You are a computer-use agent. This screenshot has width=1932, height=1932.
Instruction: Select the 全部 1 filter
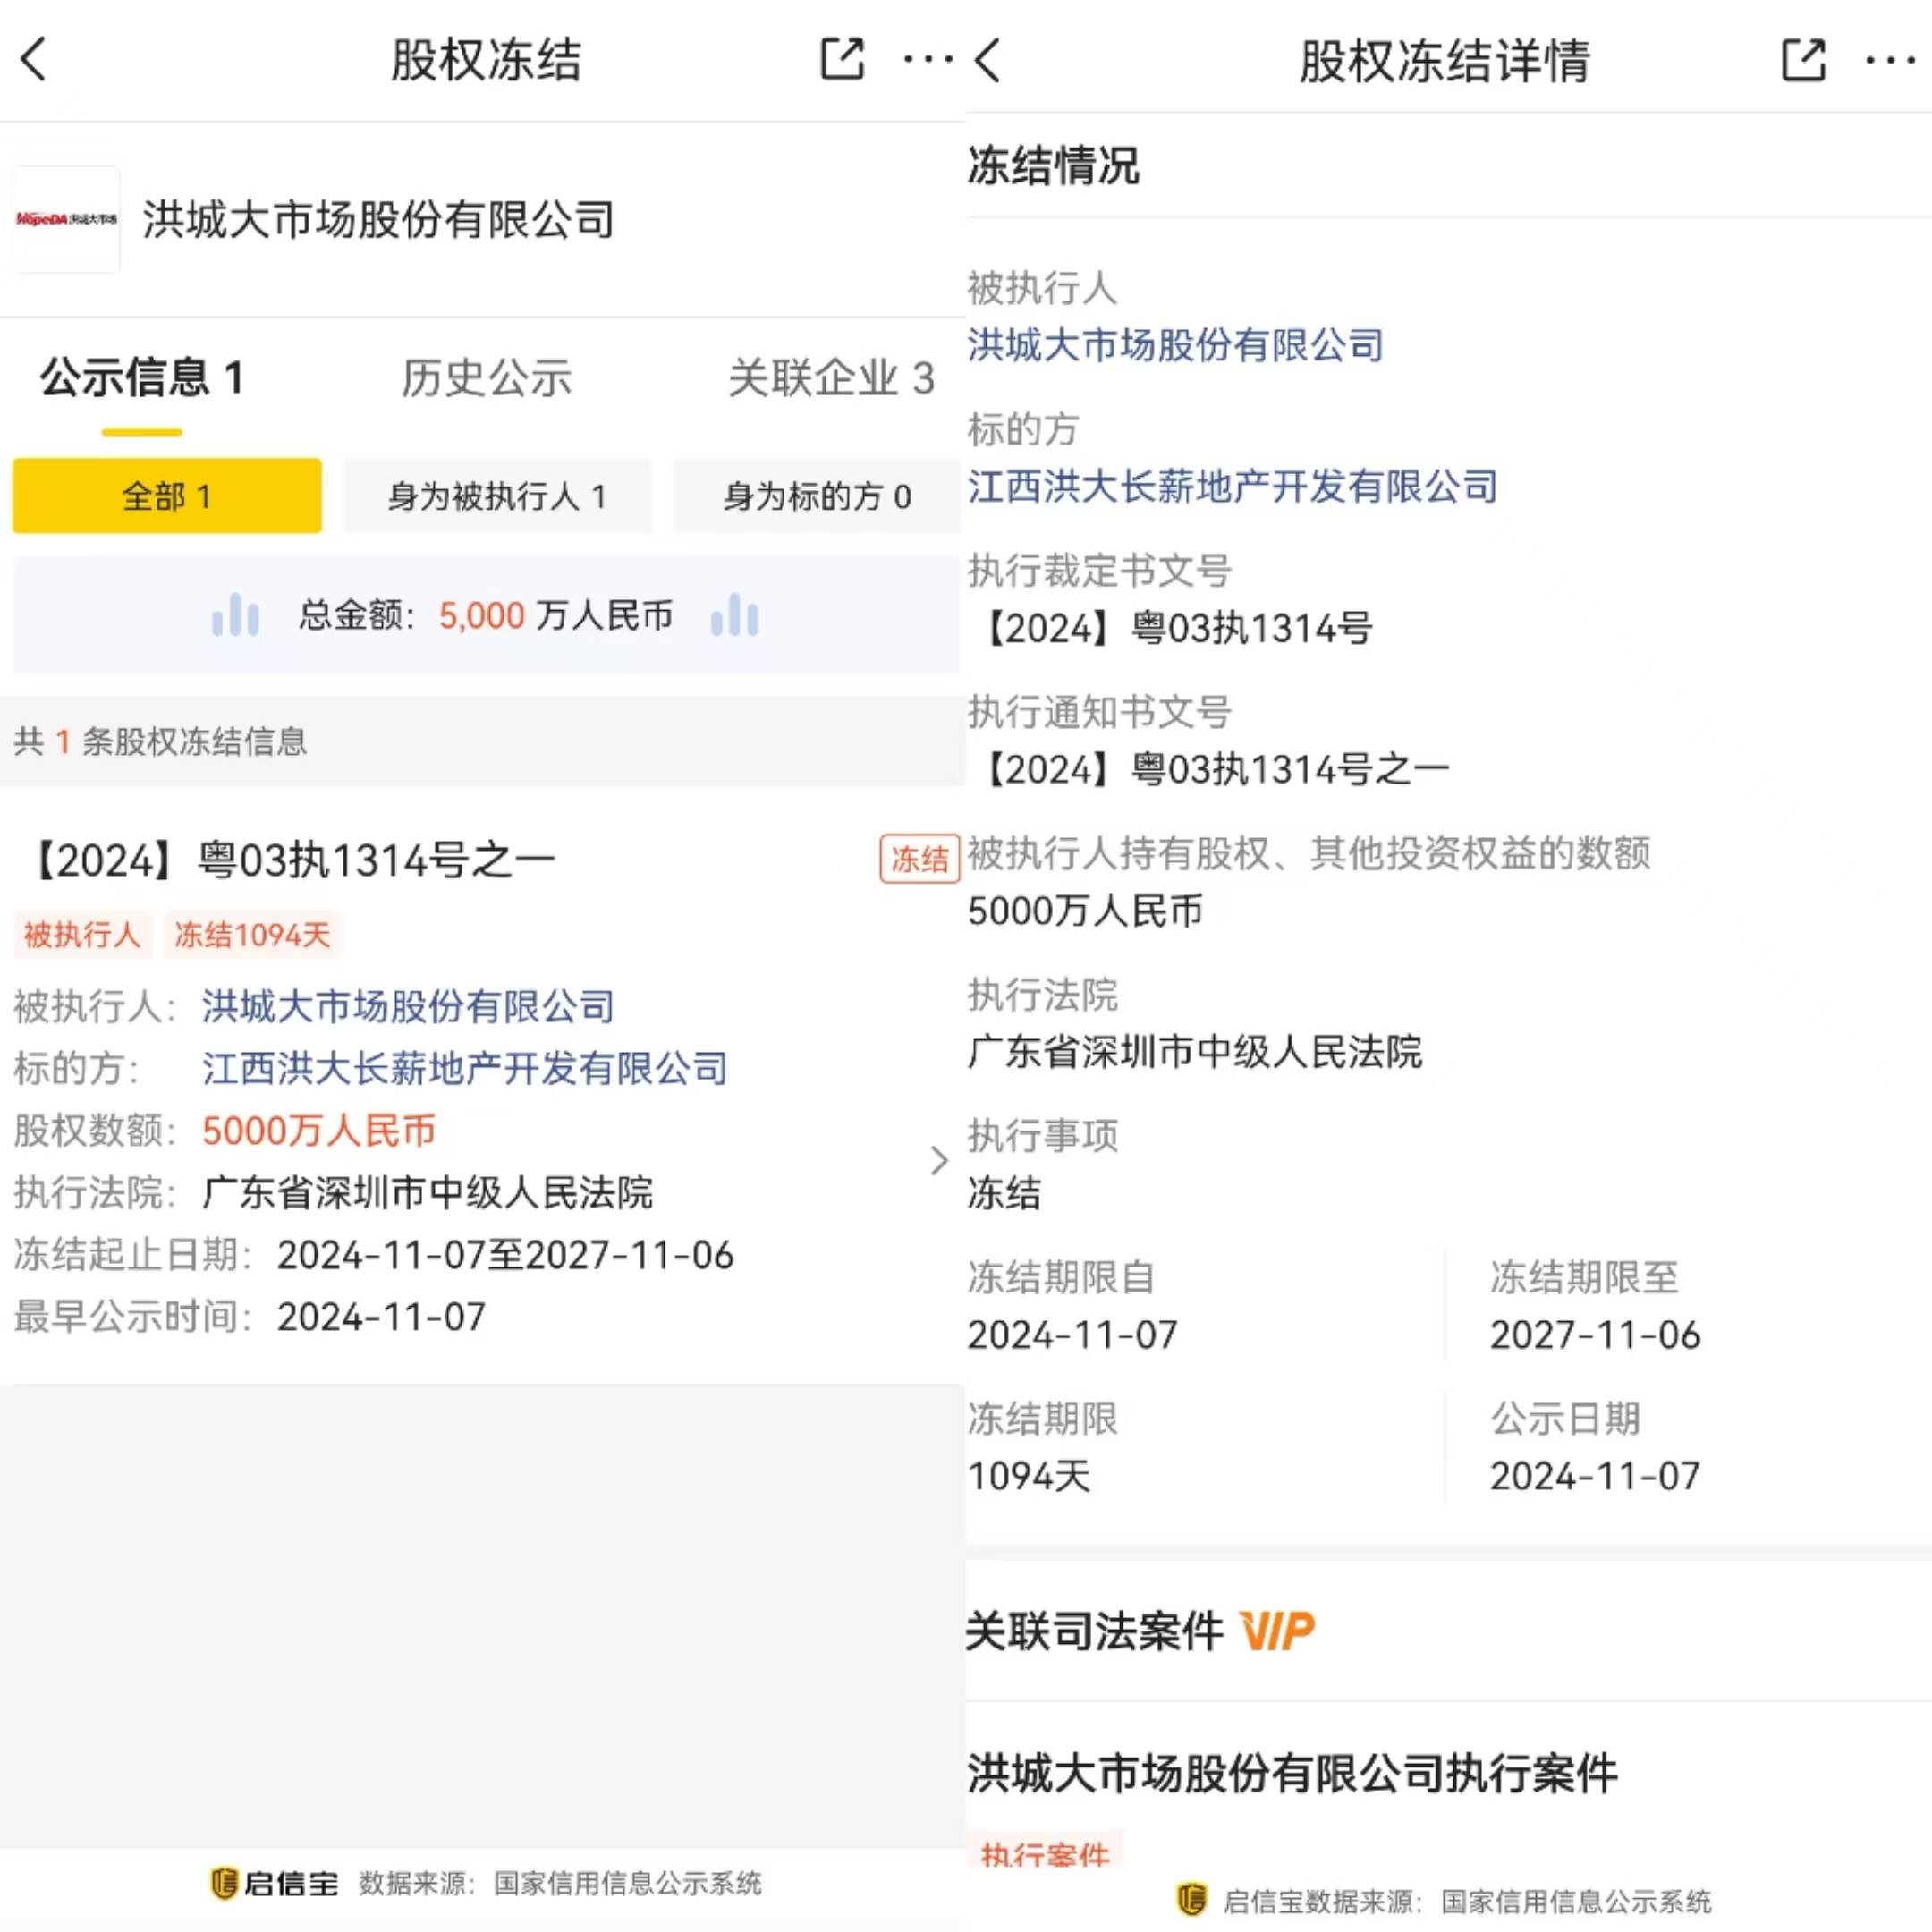pos(167,496)
